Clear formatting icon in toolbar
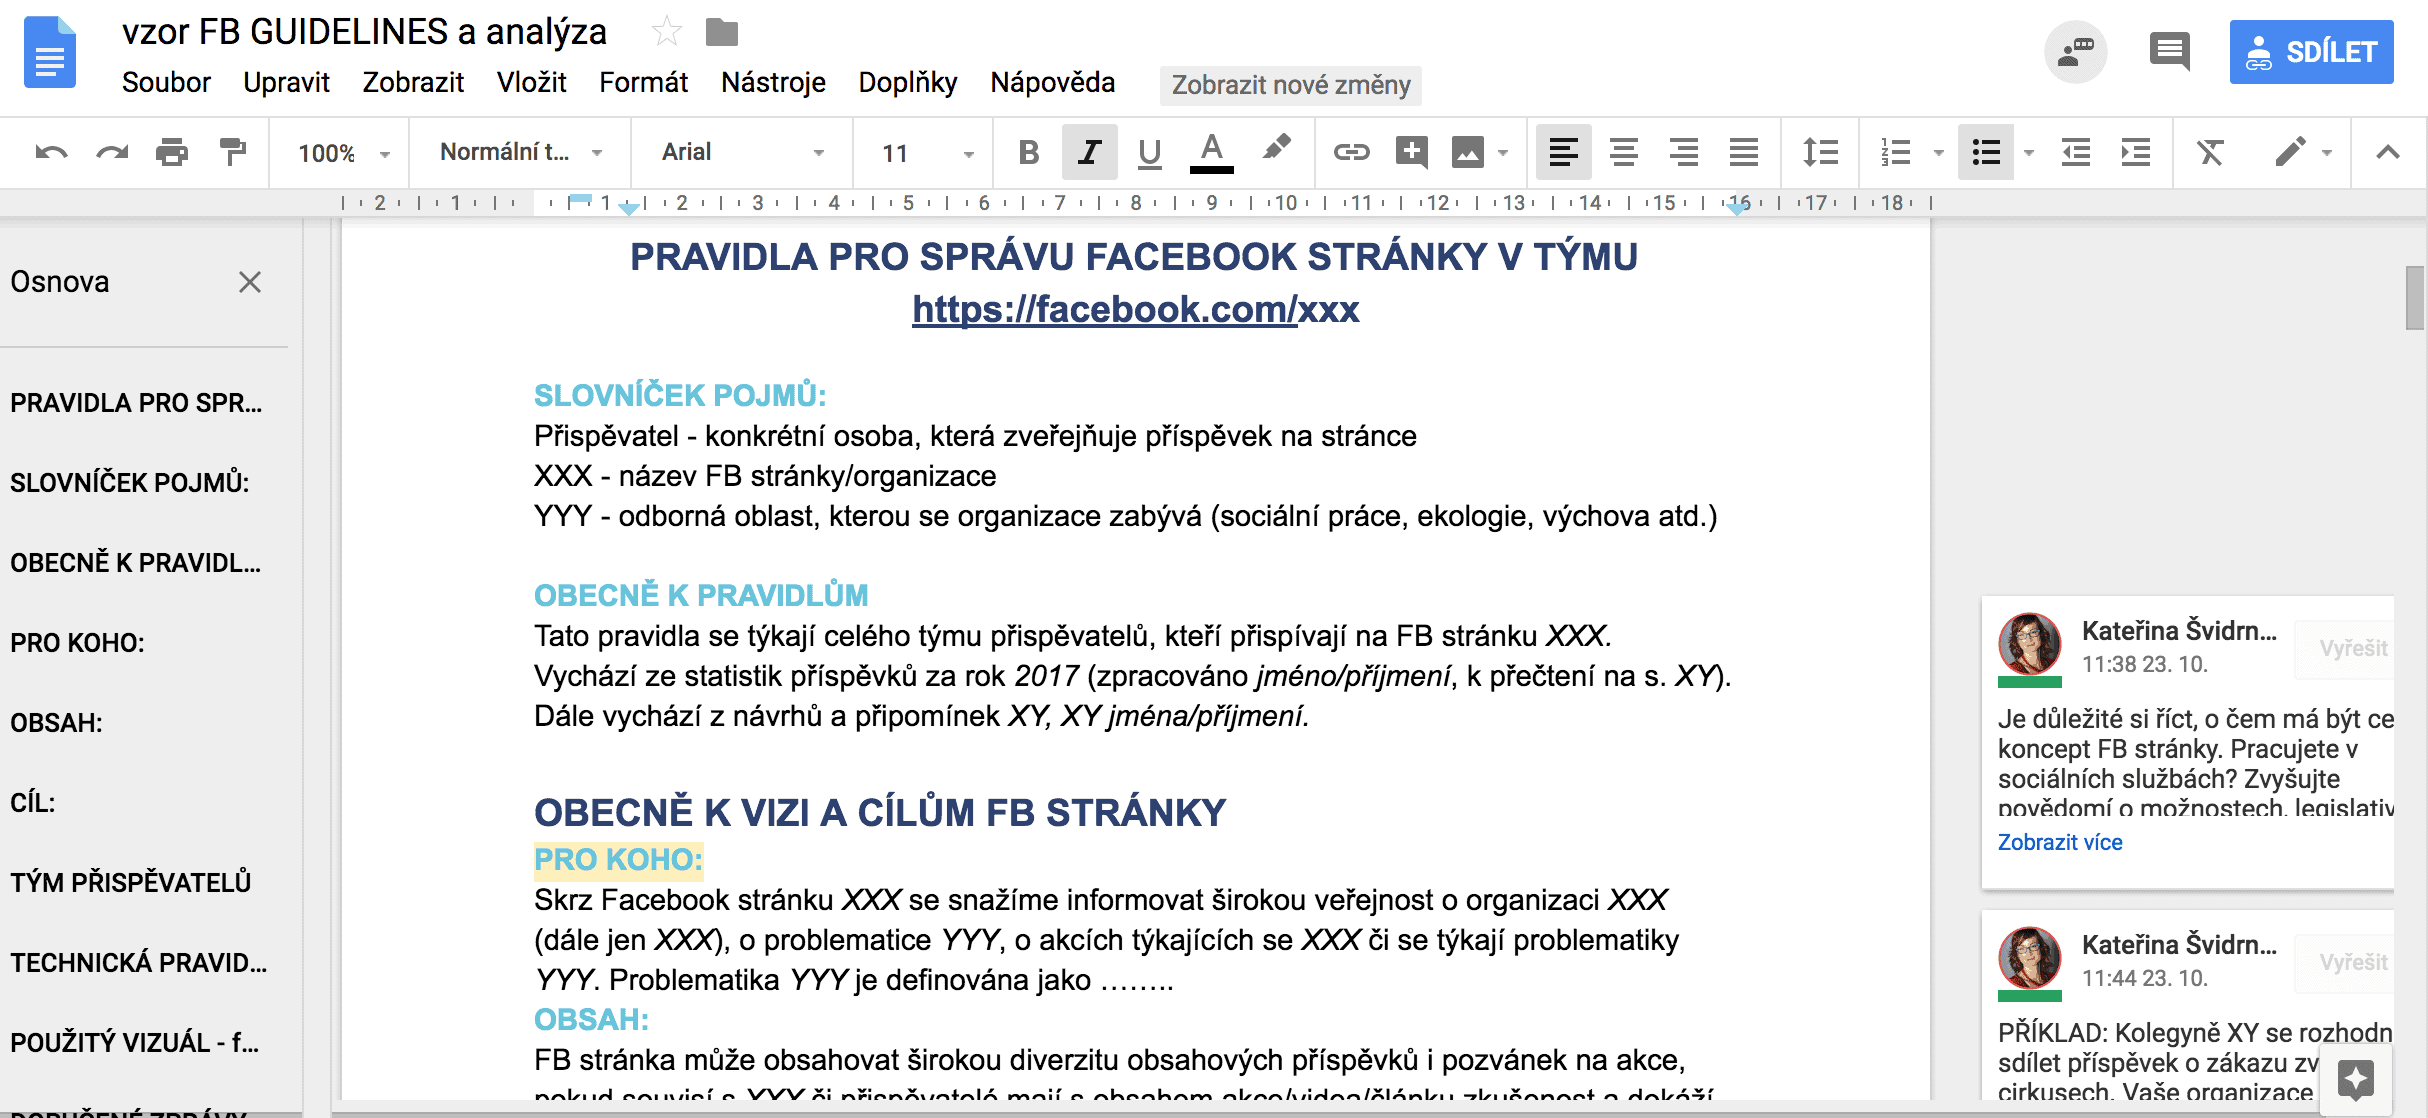The width and height of the screenshot is (2428, 1118). (x=2210, y=152)
